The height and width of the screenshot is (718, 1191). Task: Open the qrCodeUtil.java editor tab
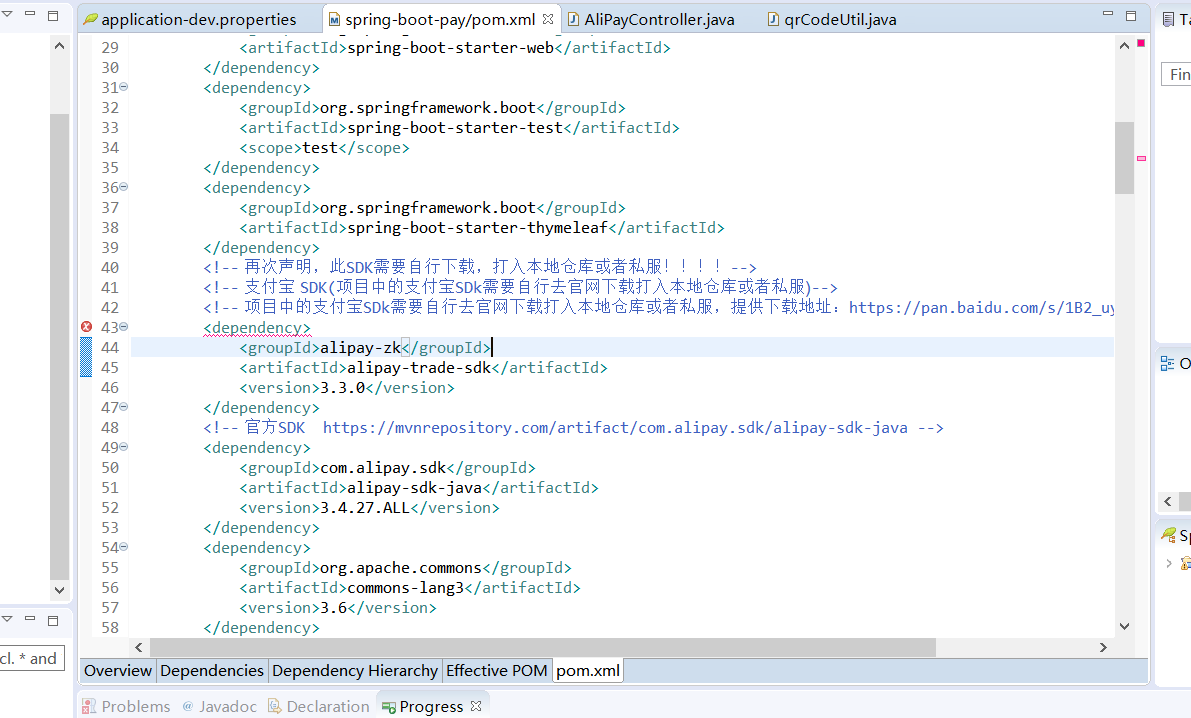pyautogui.click(x=832, y=19)
